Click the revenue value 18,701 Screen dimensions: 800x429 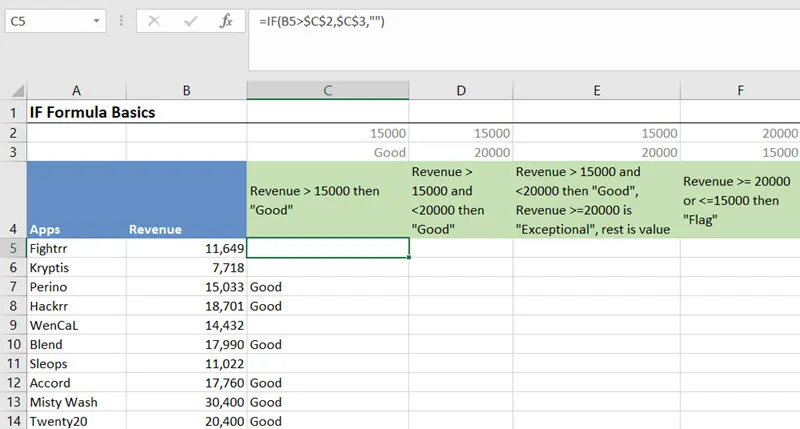[186, 306]
